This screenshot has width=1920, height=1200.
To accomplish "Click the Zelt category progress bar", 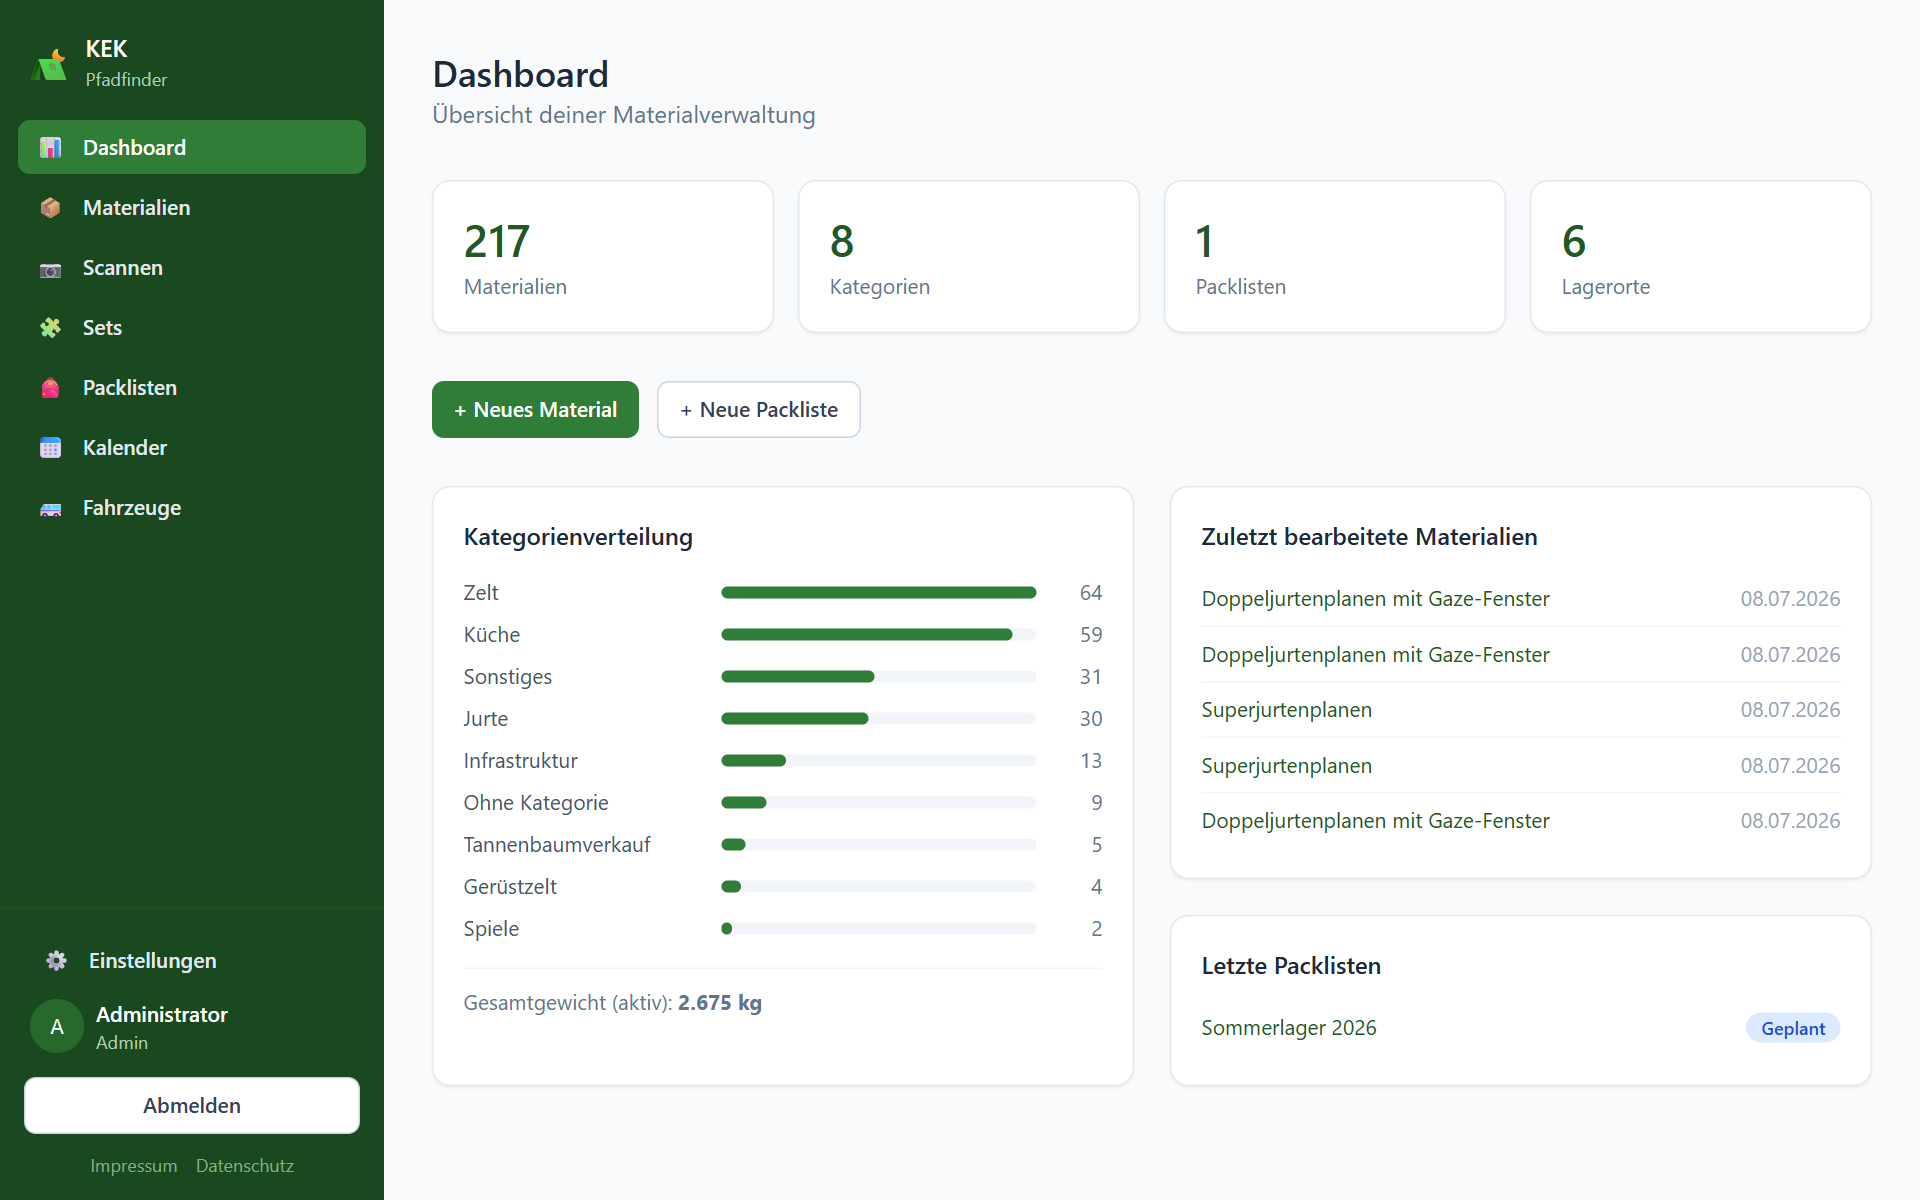I will pyautogui.click(x=879, y=593).
